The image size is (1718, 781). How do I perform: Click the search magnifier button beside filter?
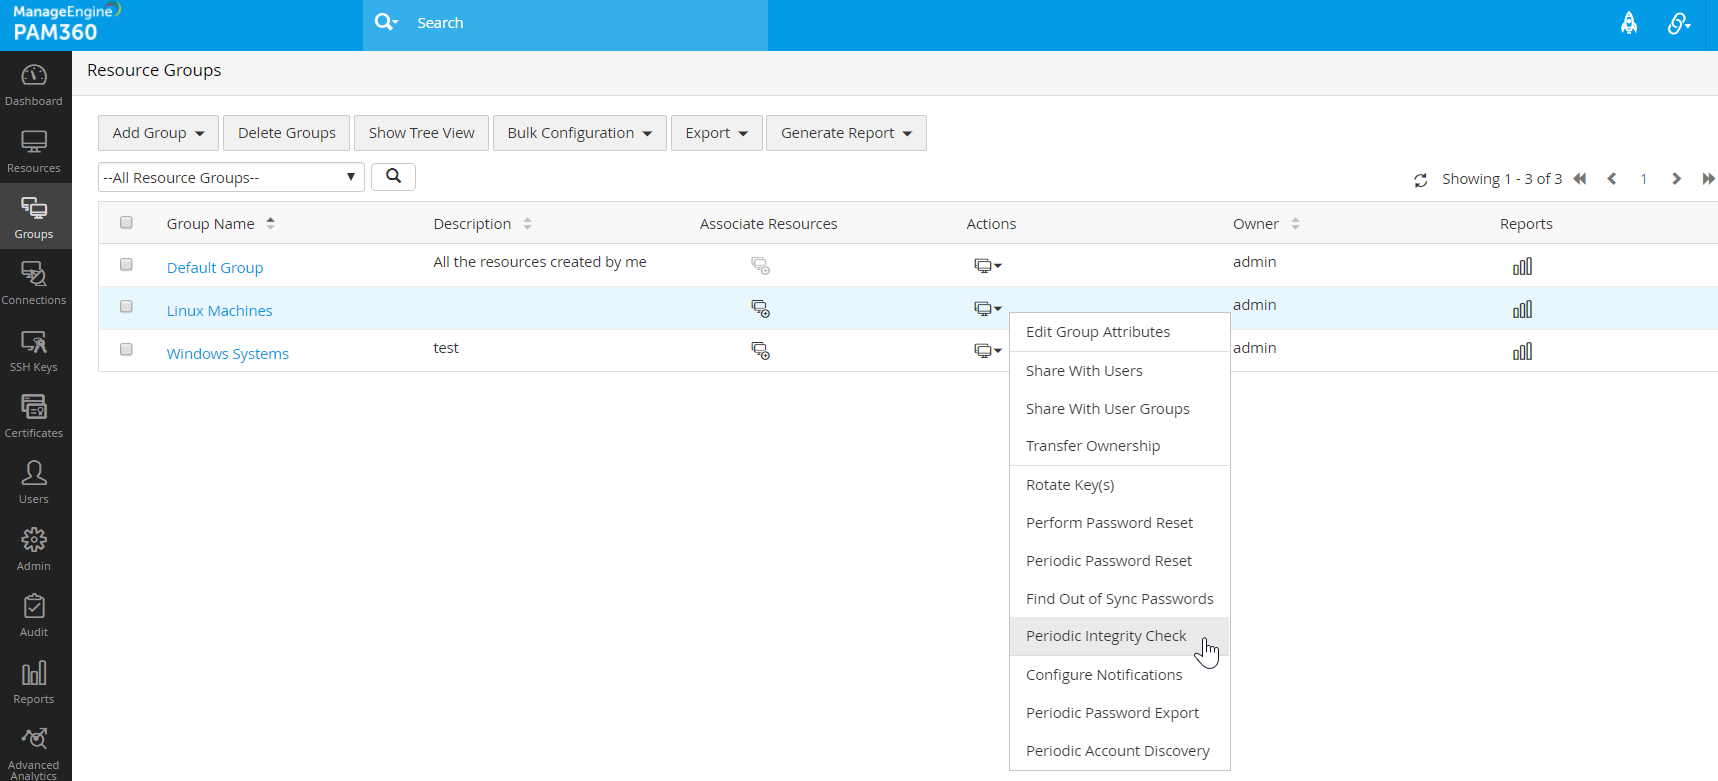tap(393, 177)
